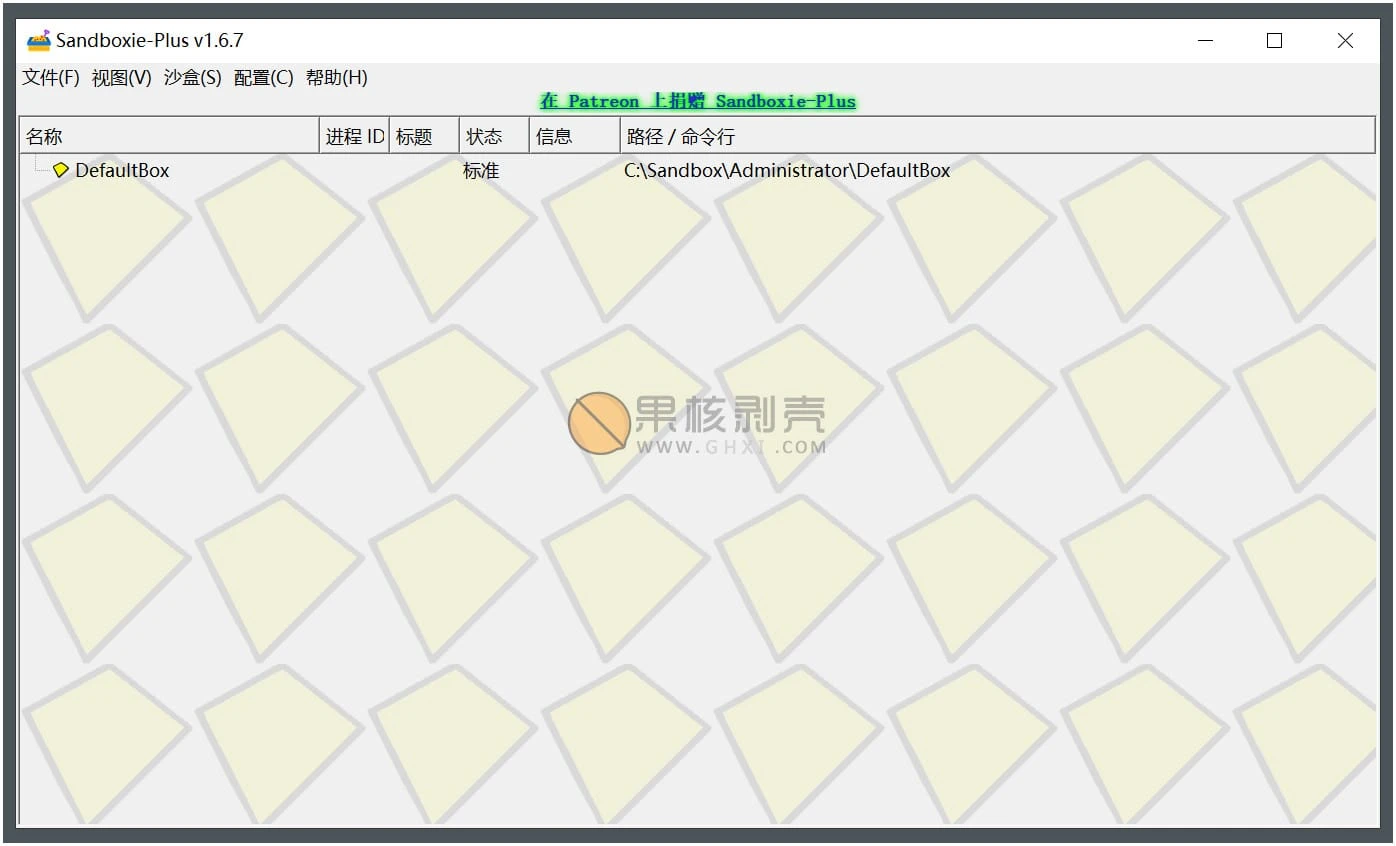Image resolution: width=1396 pixels, height=846 pixels.
Task: Sort by the 标题 column header
Action: pos(424,136)
